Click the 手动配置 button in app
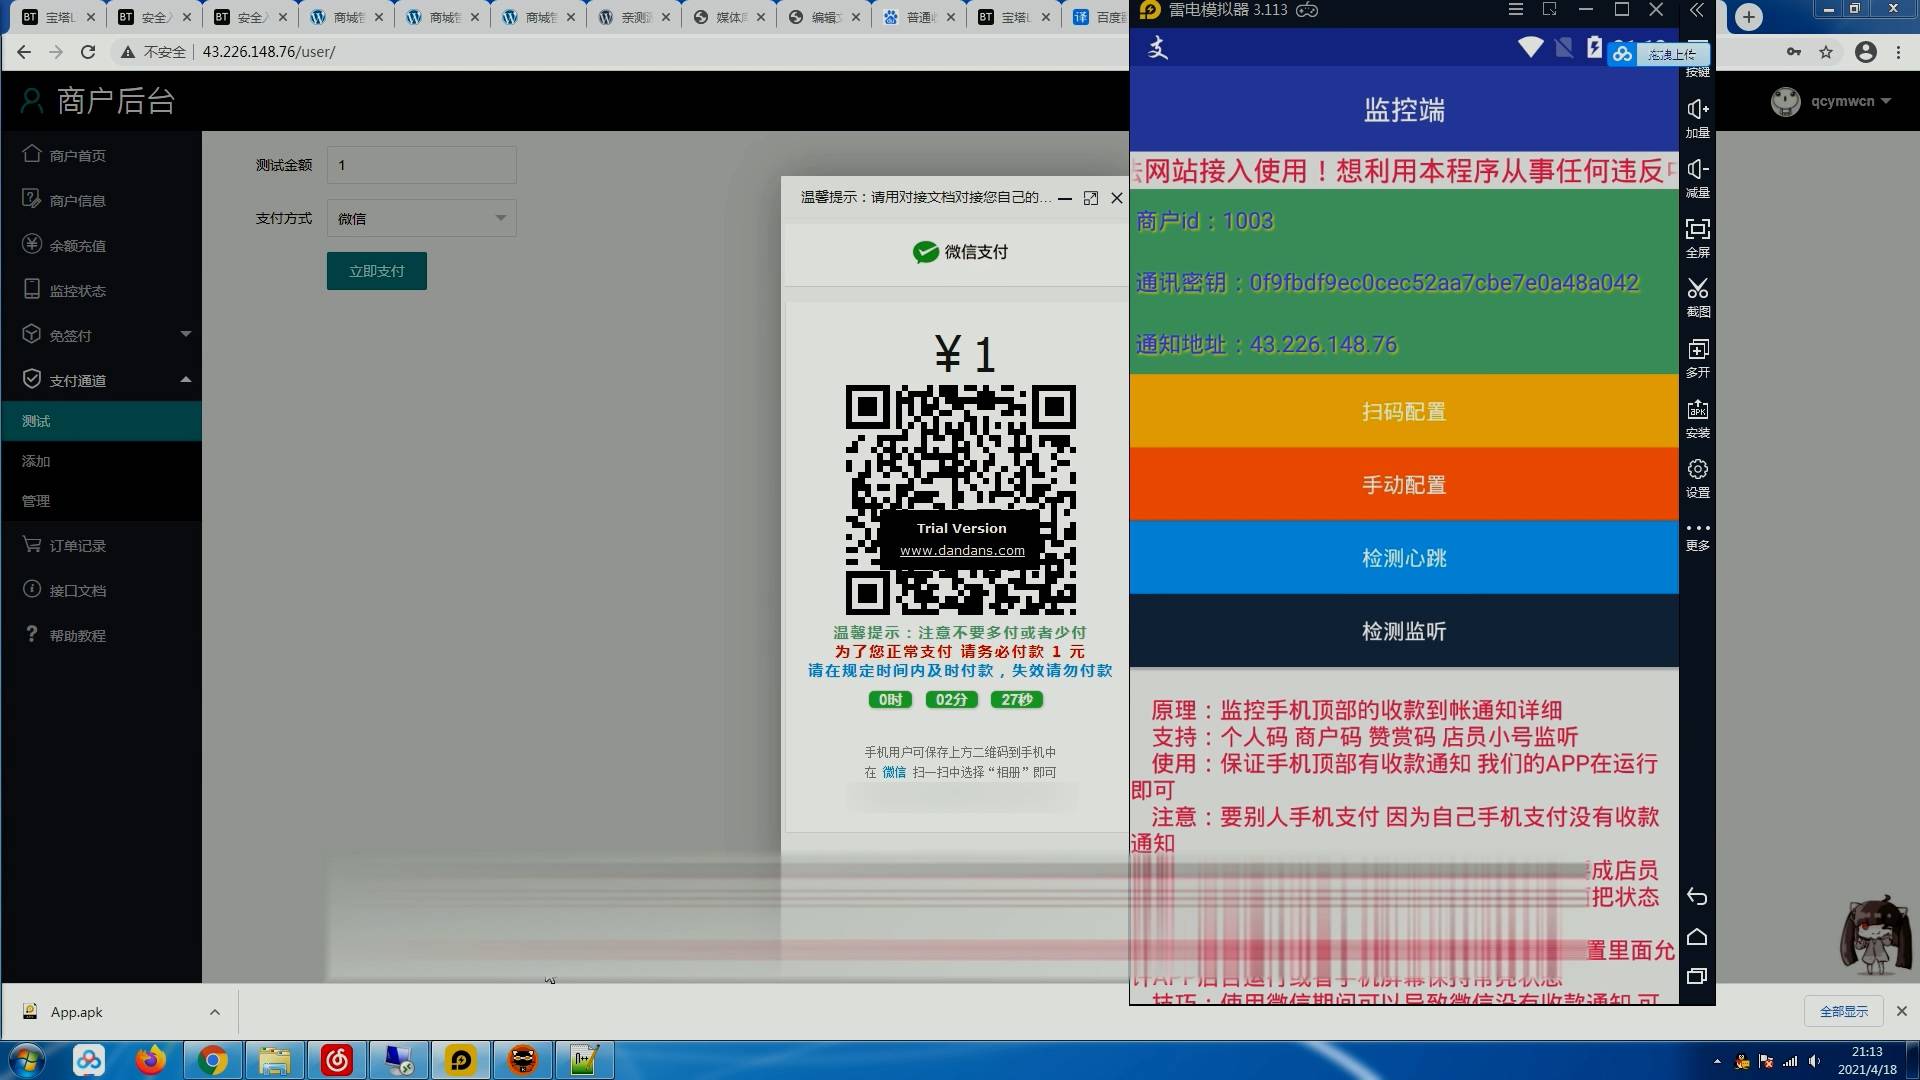This screenshot has width=1920, height=1080. coord(1404,484)
